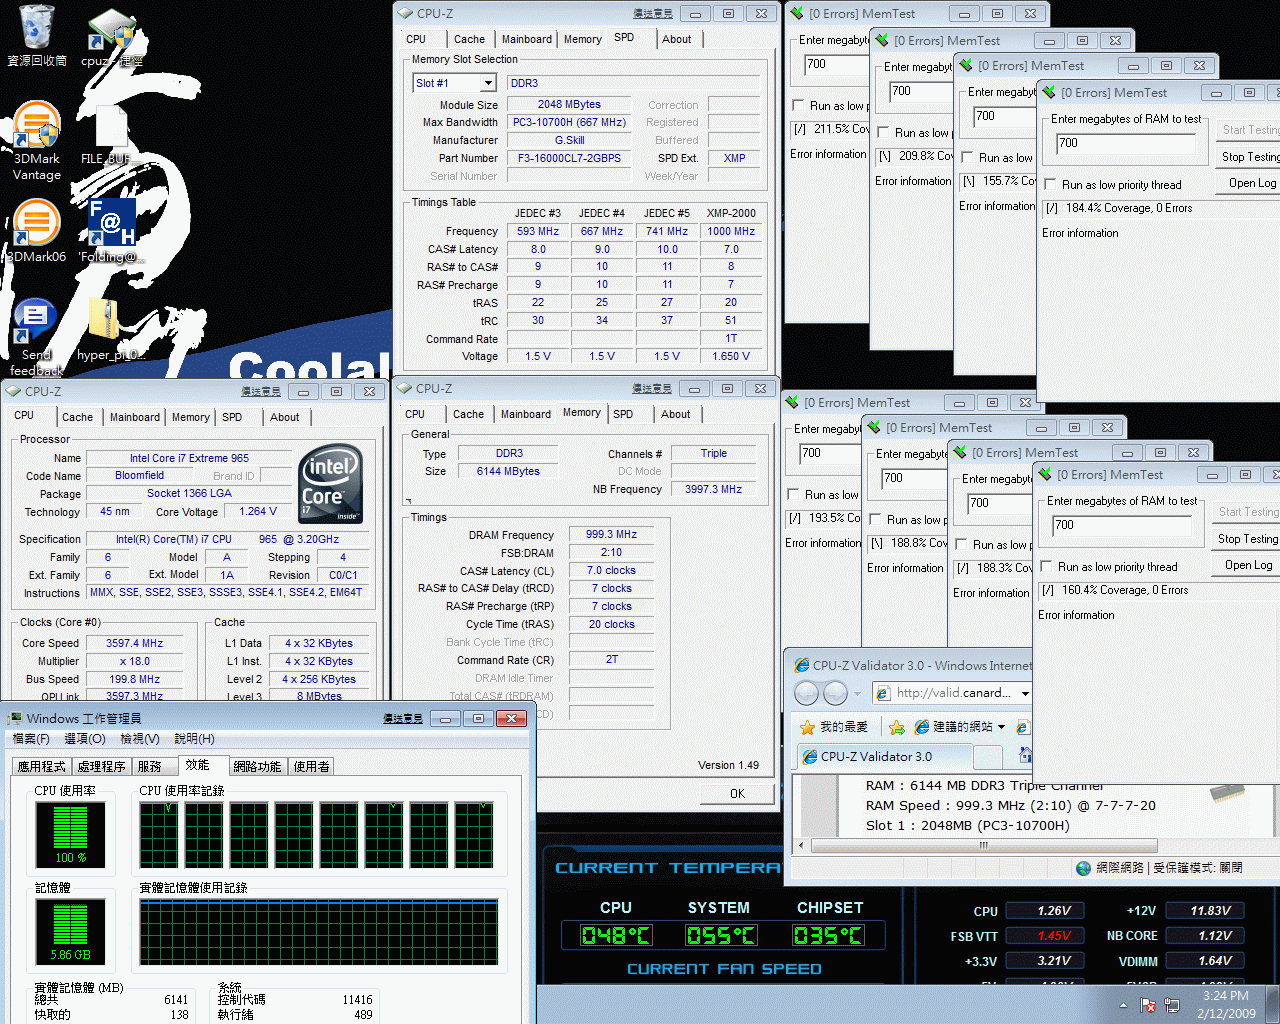
Task: Click the Home icon in Internet Explorer
Action: tap(1025, 755)
